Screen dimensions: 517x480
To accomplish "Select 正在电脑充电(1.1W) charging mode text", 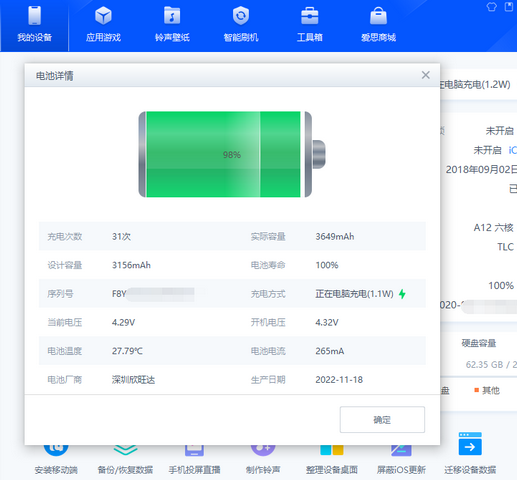I will [x=354, y=294].
